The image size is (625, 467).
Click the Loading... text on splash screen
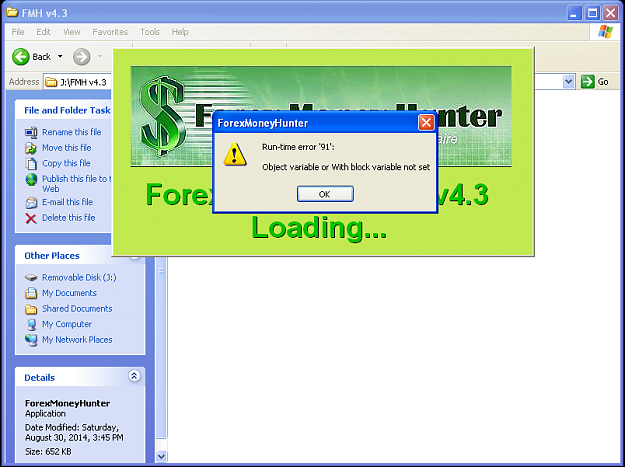(x=319, y=228)
